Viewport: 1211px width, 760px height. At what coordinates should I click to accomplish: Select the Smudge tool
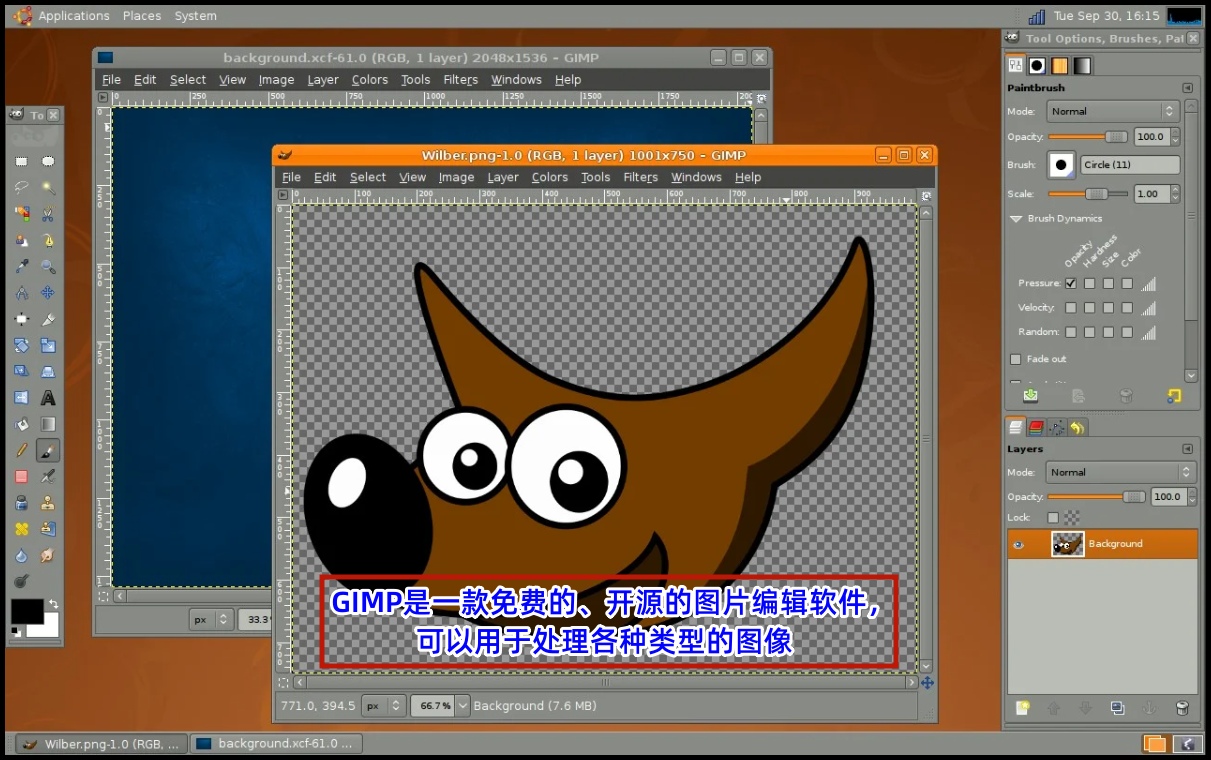click(48, 555)
